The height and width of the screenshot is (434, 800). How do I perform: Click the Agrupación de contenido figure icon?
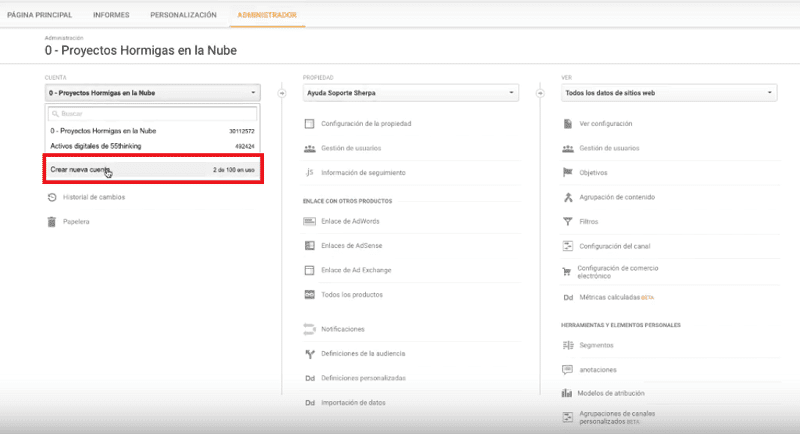click(x=568, y=197)
